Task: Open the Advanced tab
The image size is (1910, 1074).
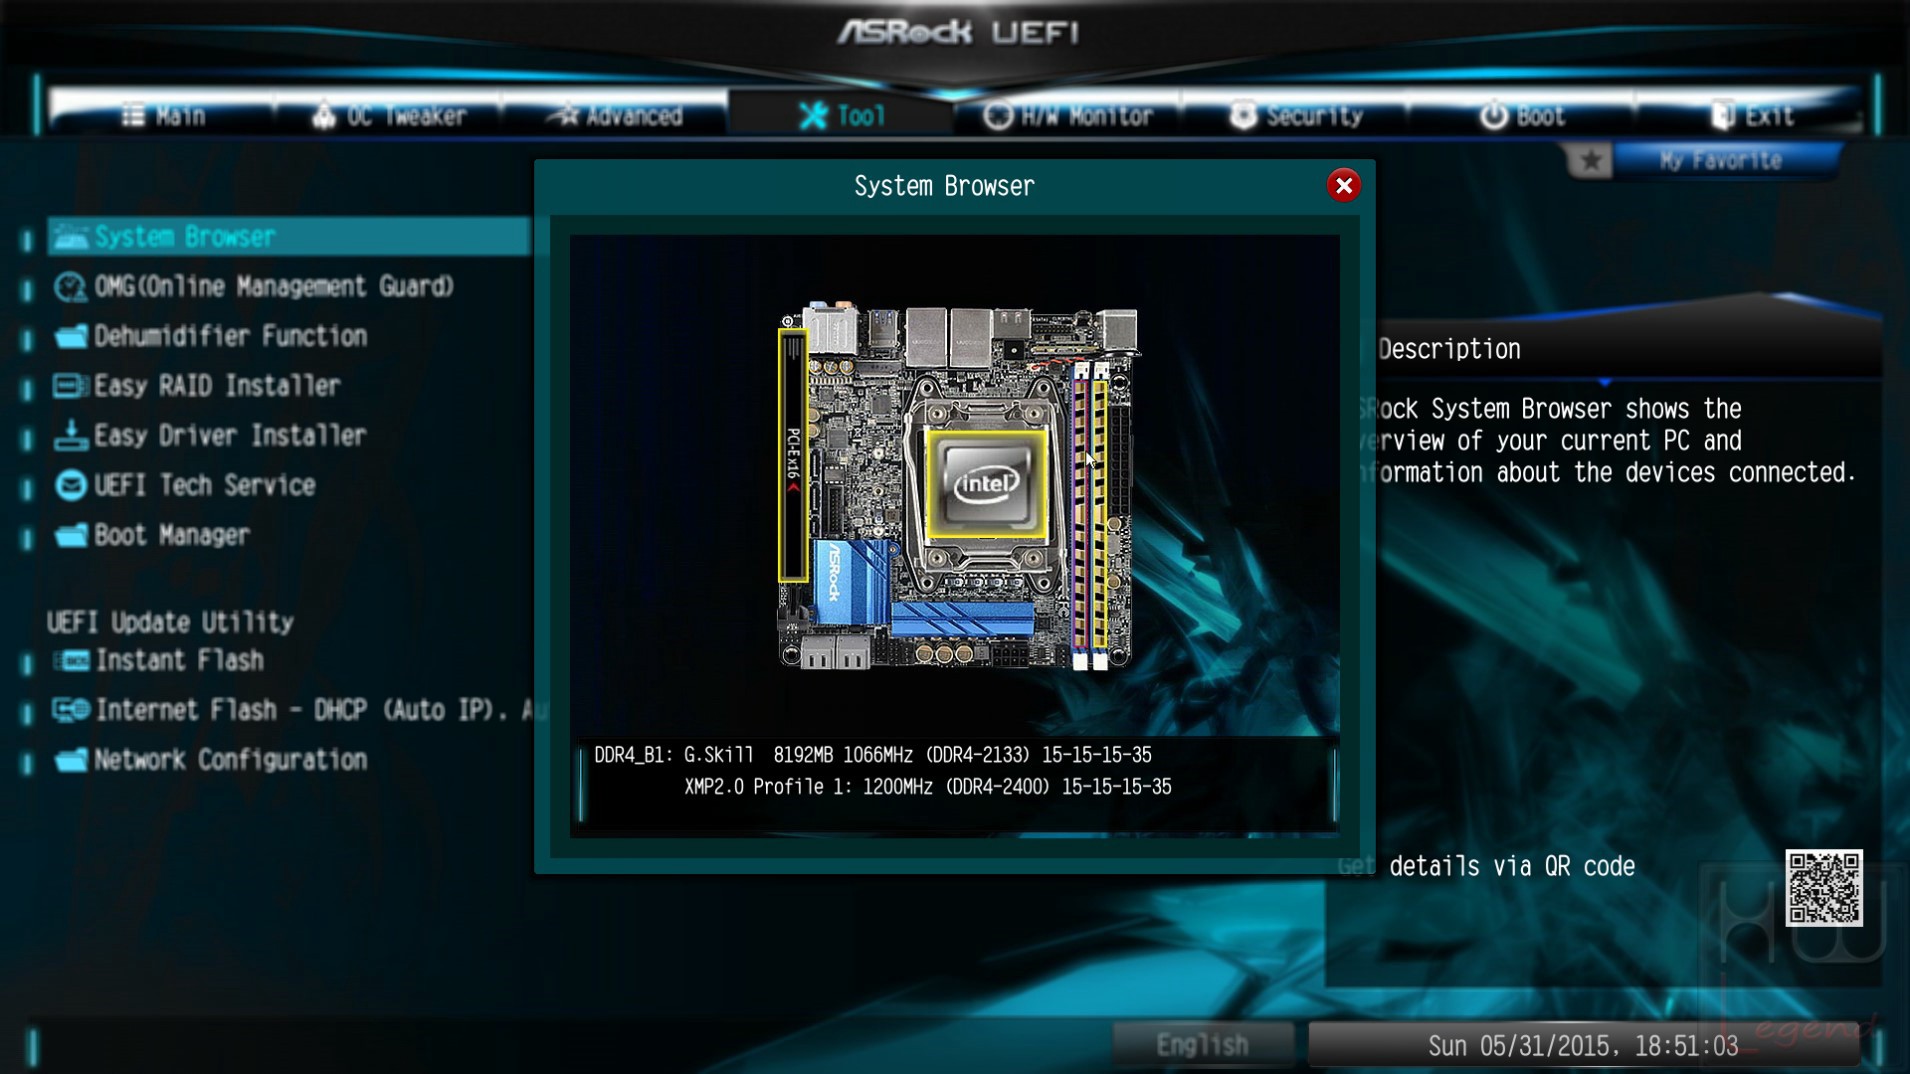Action: pyautogui.click(x=615, y=115)
